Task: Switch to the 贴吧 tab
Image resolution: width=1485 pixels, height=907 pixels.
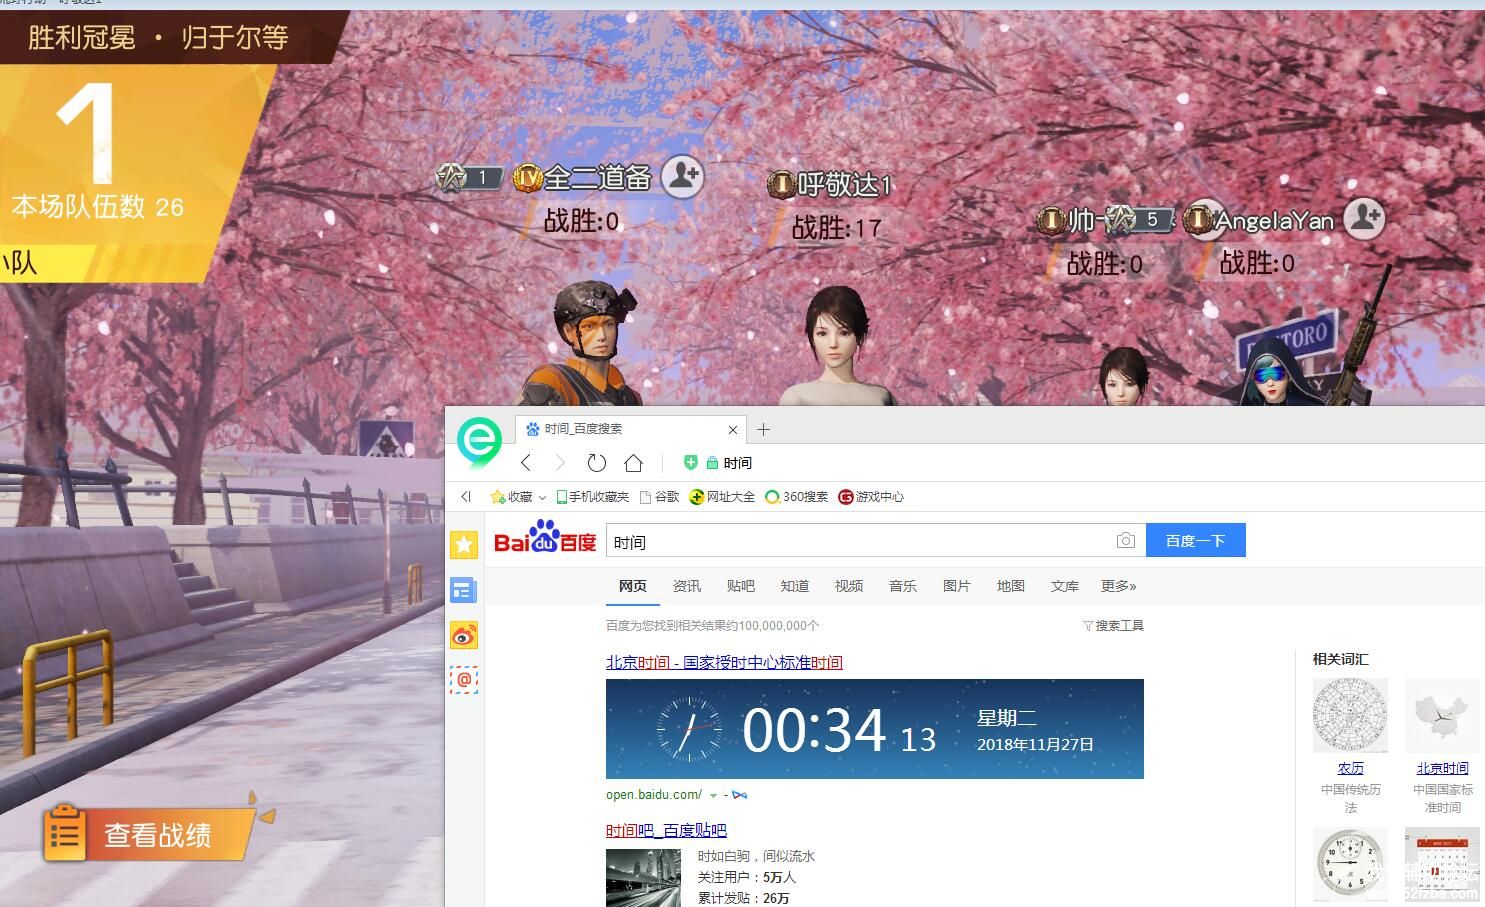Action: tap(741, 586)
